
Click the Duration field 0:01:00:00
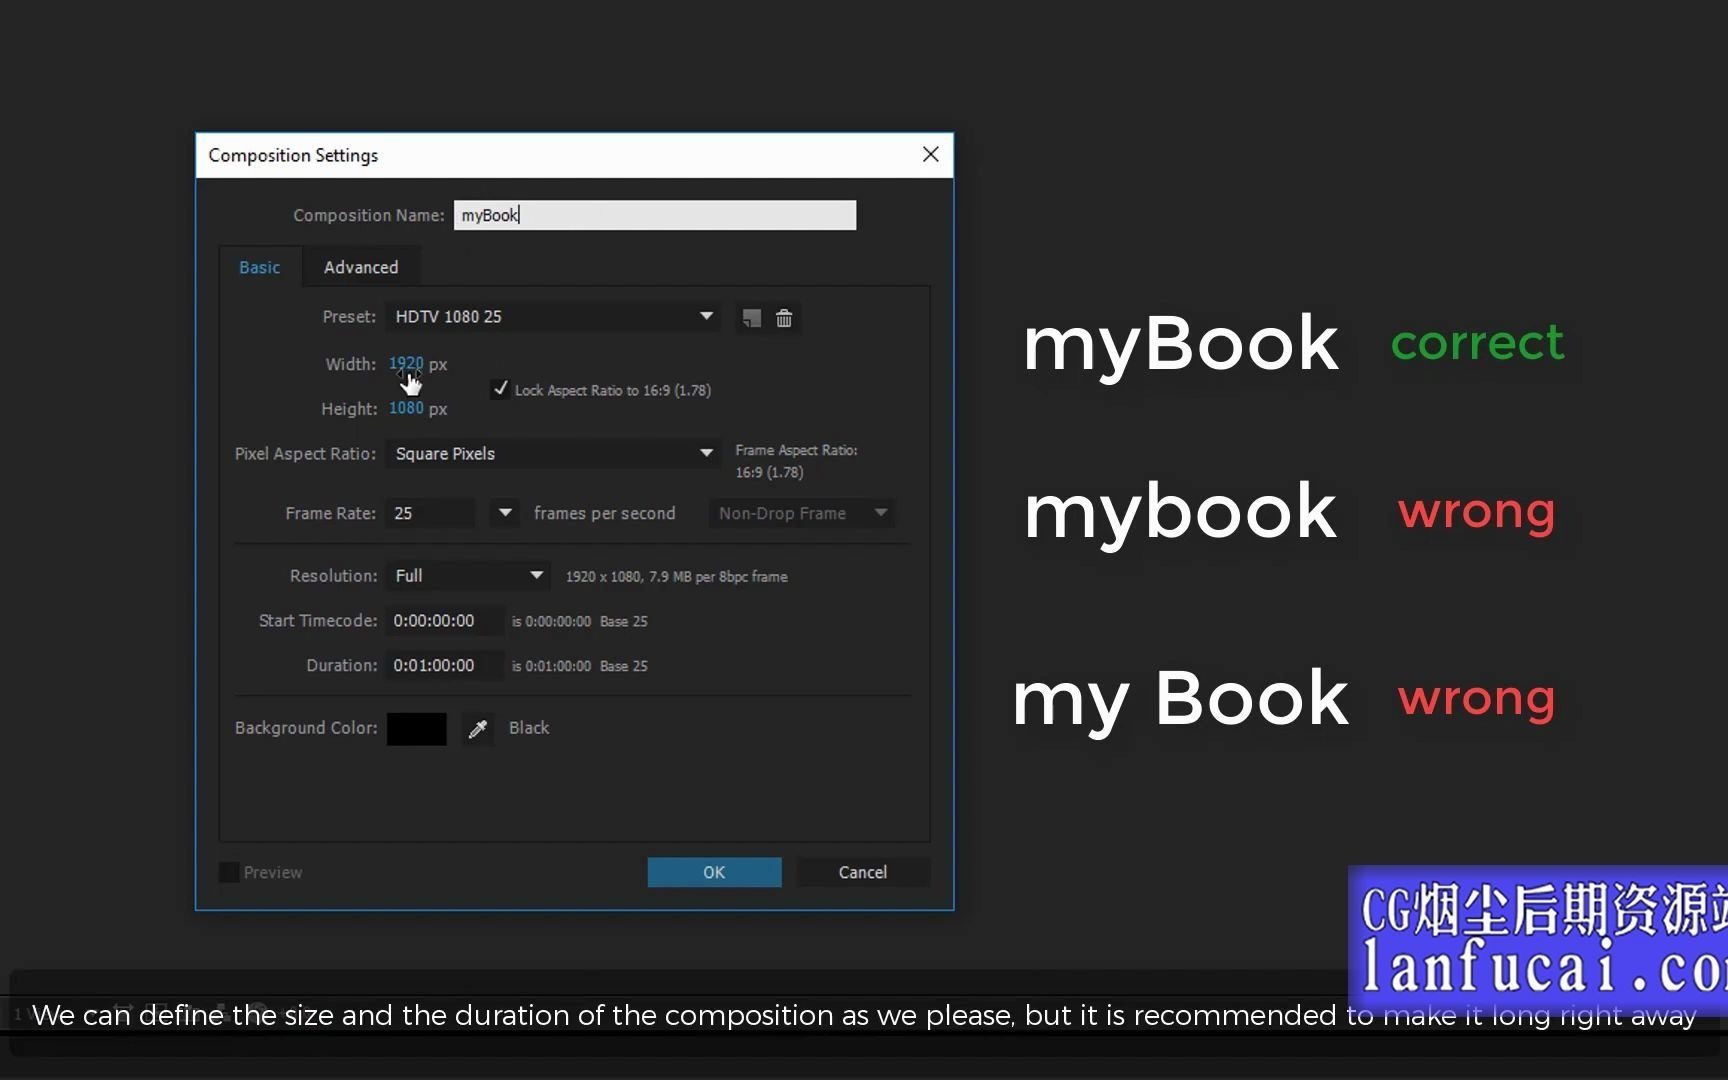(x=445, y=666)
